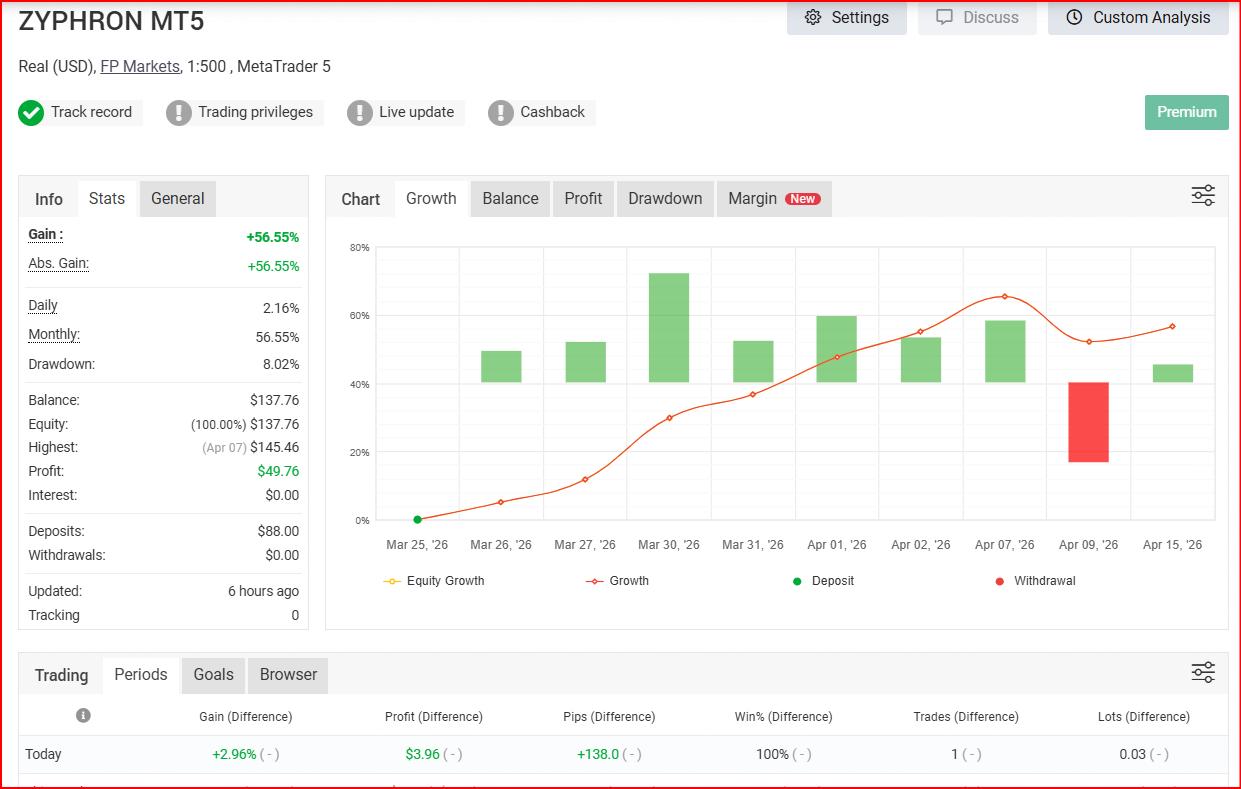The width and height of the screenshot is (1241, 789).
Task: Toggle Withdrawal legend series
Action: [x=1035, y=581]
